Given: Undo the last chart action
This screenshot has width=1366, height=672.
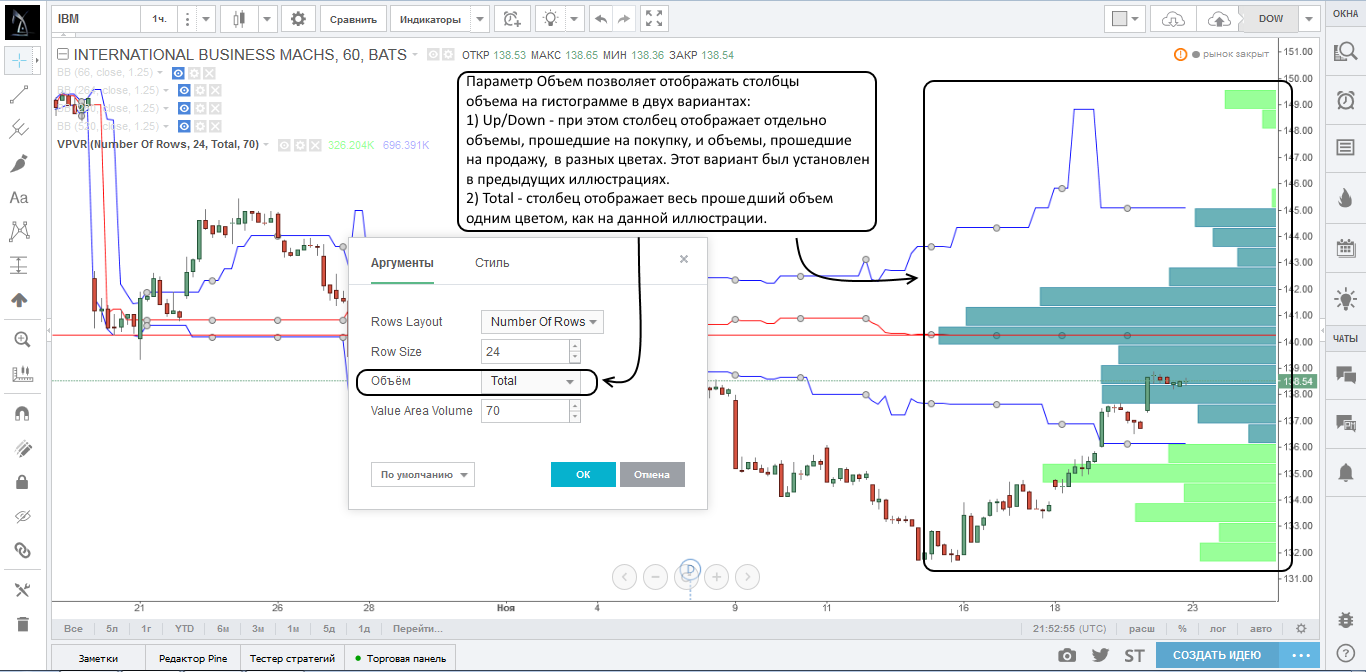Looking at the screenshot, I should [x=600, y=18].
